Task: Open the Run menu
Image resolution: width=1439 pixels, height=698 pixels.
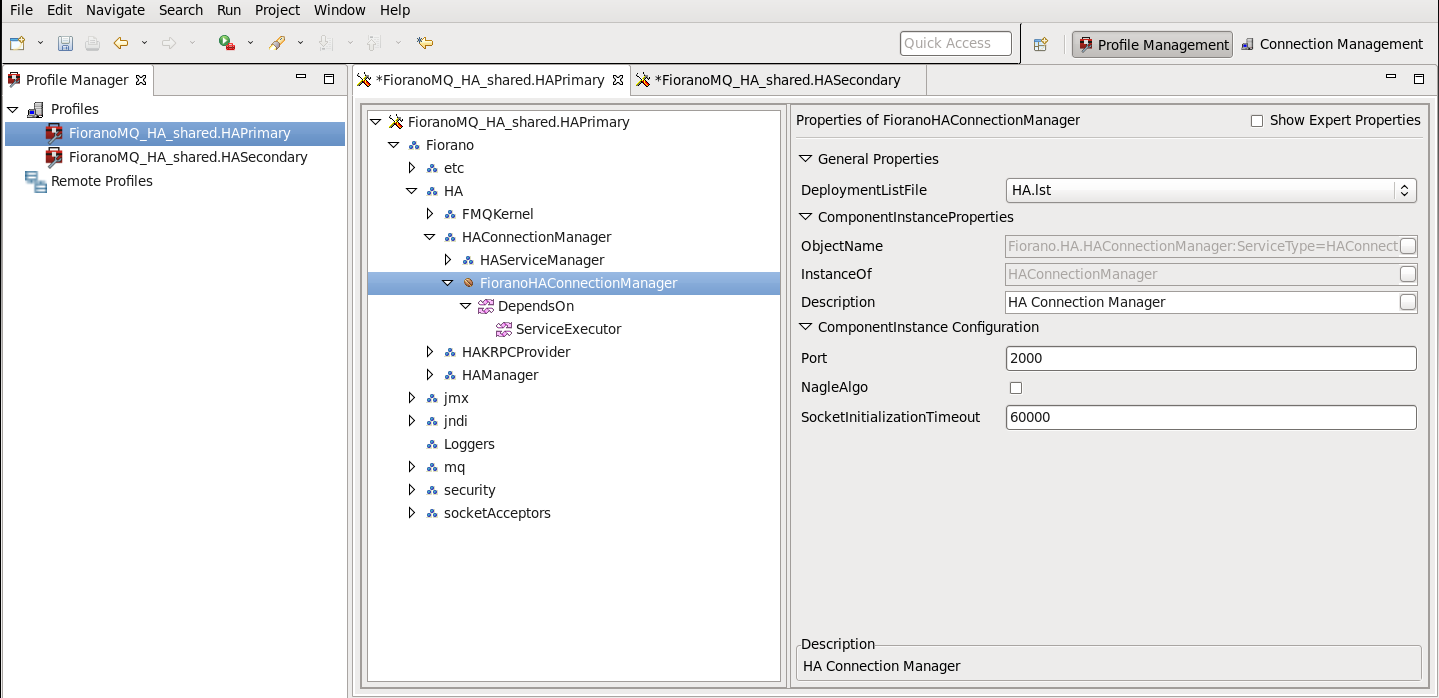Action: pos(229,10)
